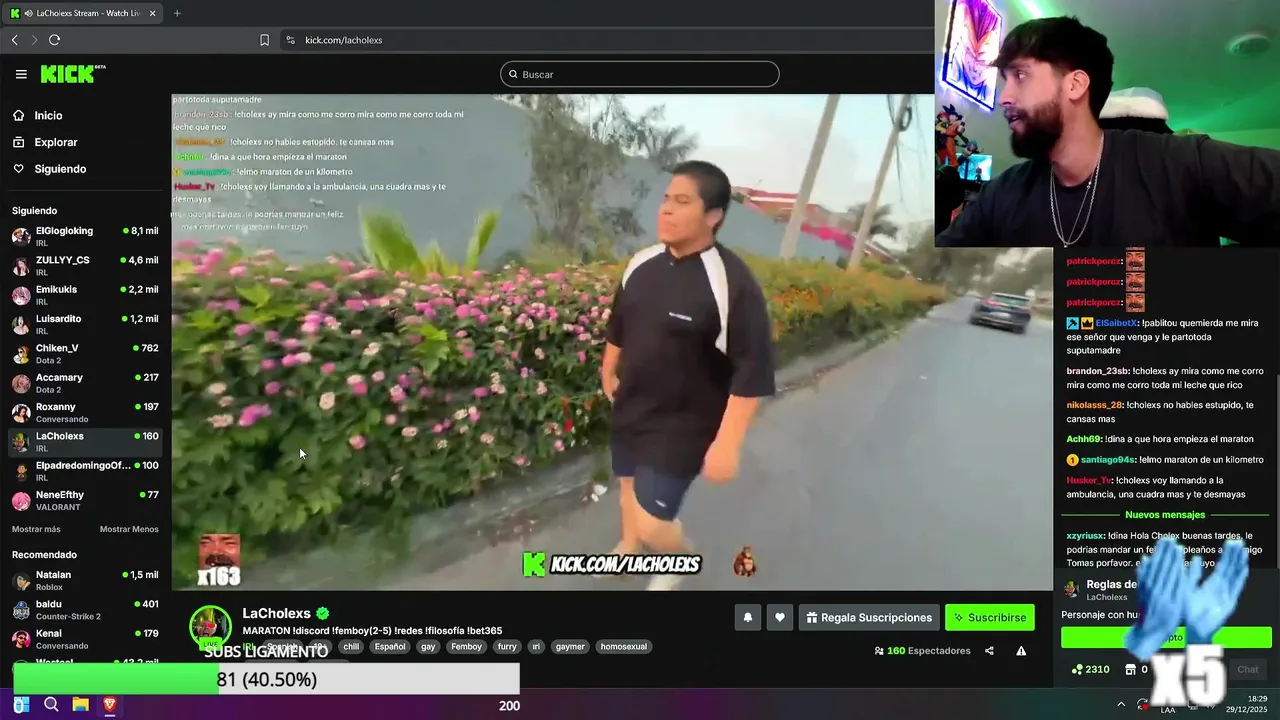
Task: Open site information icon beside URL
Action: (290, 40)
